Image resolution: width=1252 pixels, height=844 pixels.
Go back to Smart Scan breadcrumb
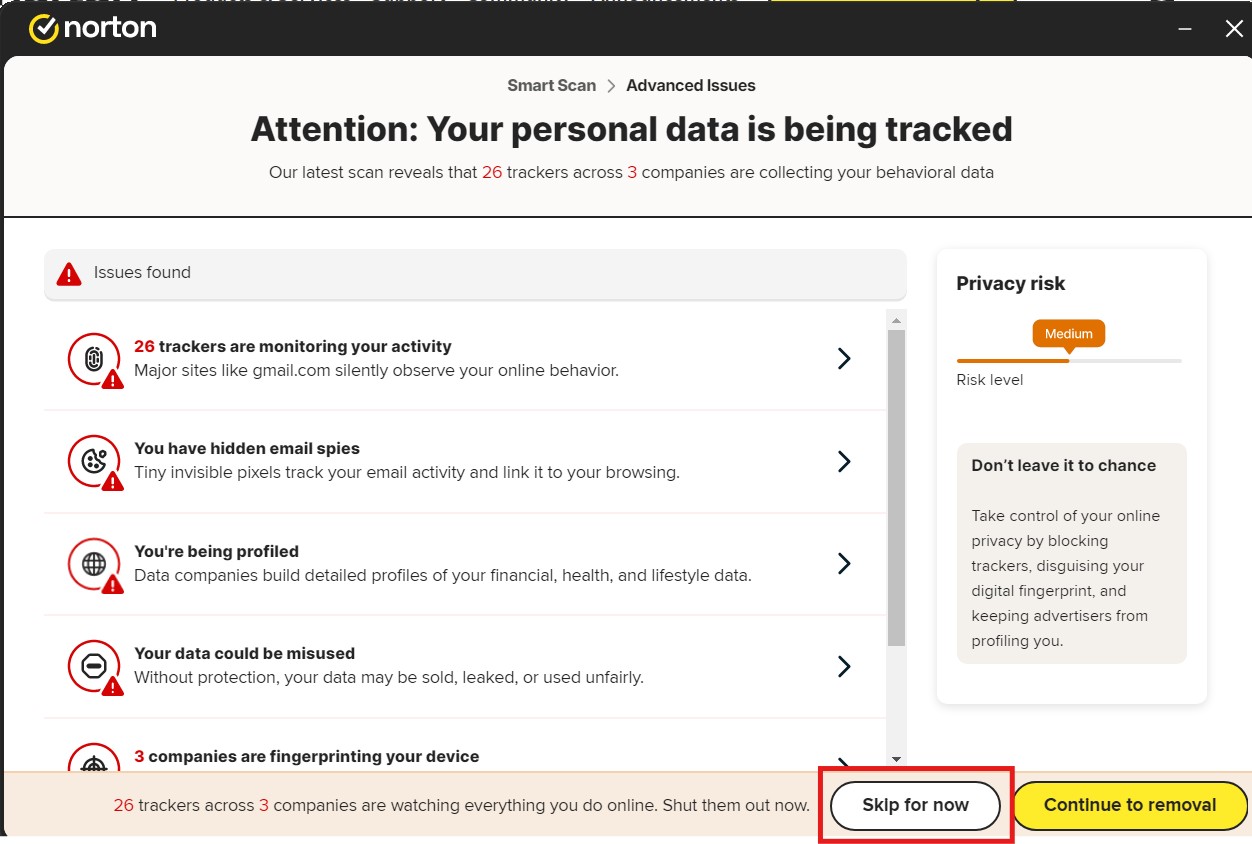coord(551,86)
